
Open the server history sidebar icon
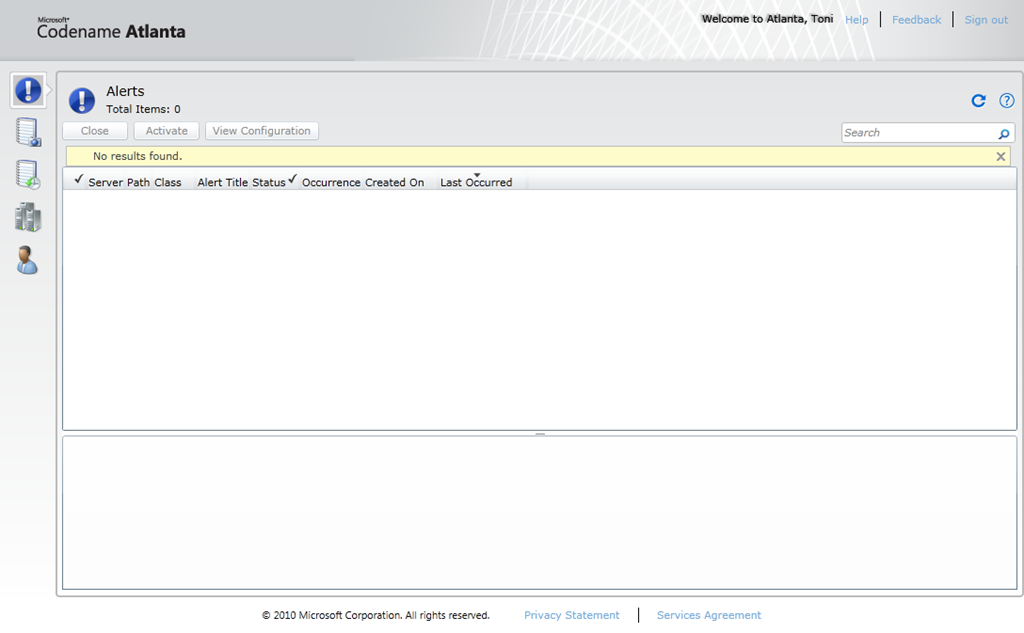tap(28, 174)
